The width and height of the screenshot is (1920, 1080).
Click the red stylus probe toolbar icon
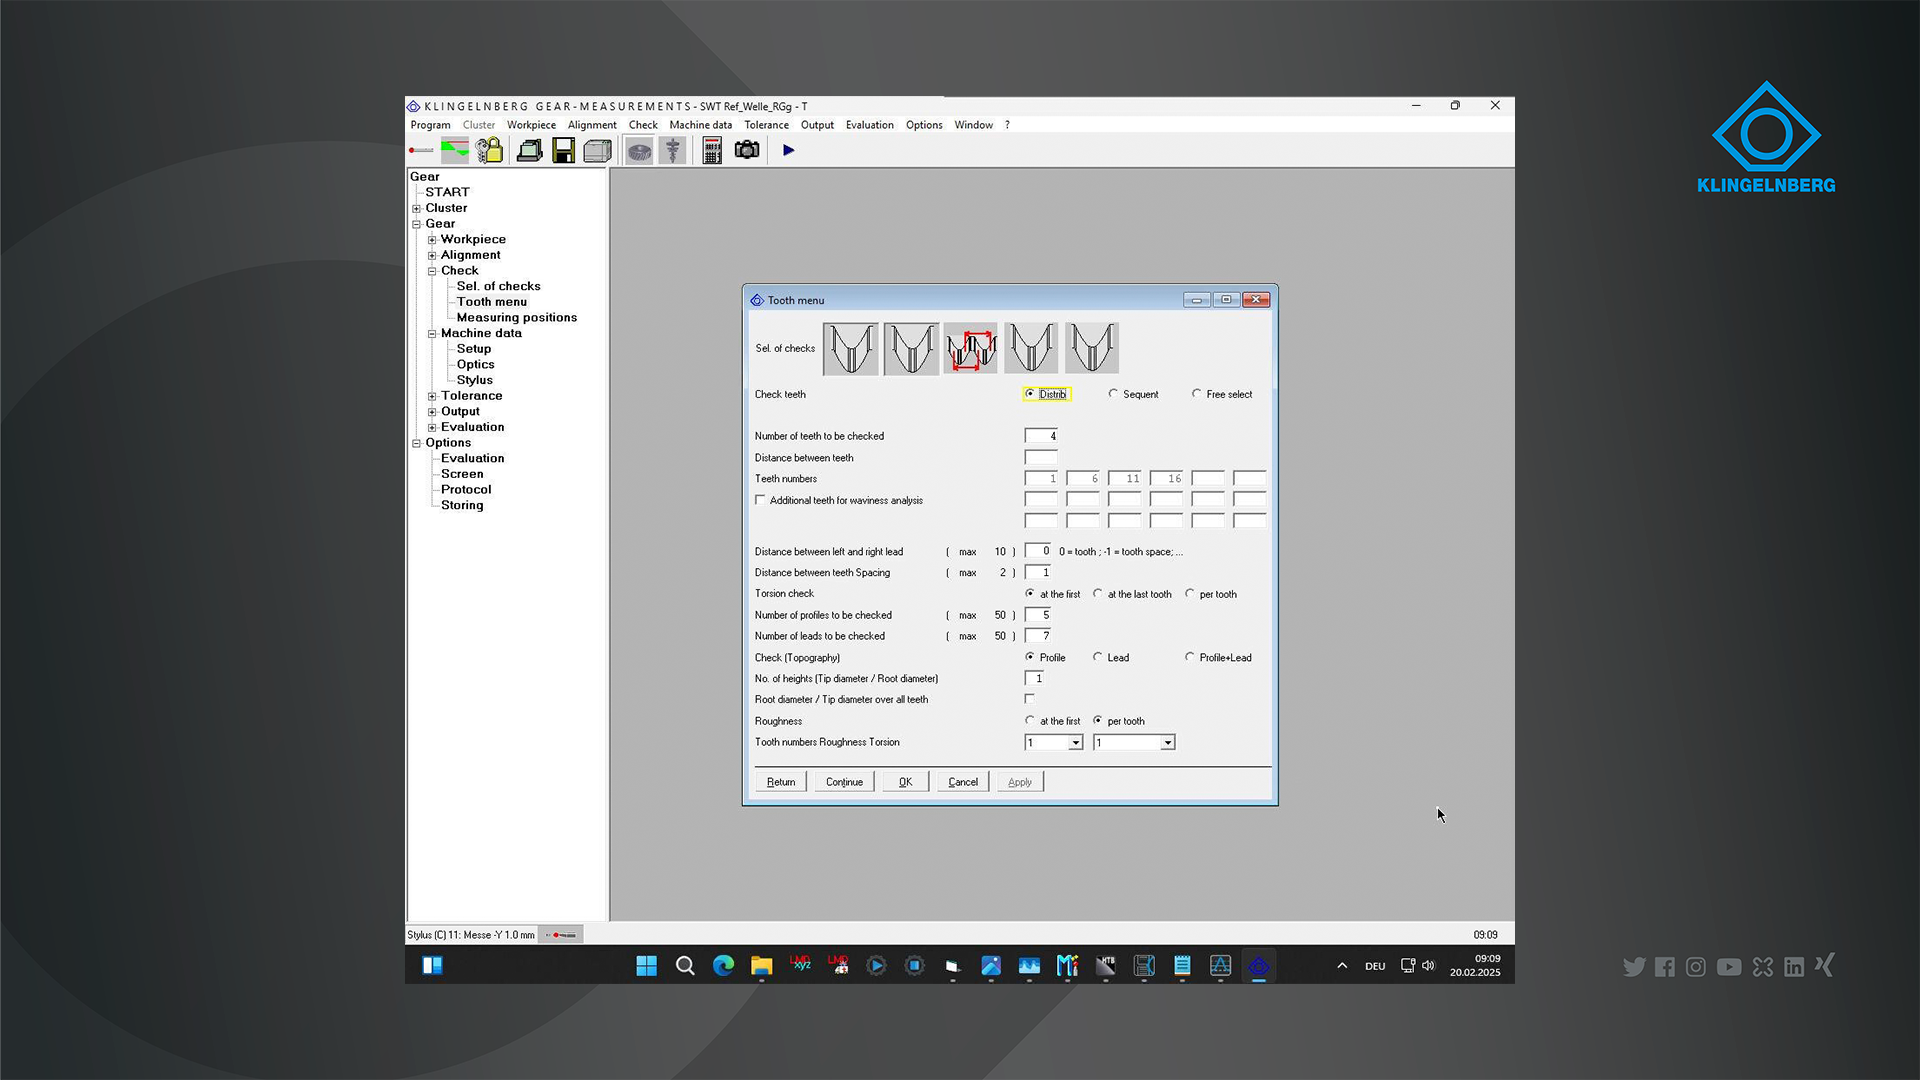tap(421, 151)
